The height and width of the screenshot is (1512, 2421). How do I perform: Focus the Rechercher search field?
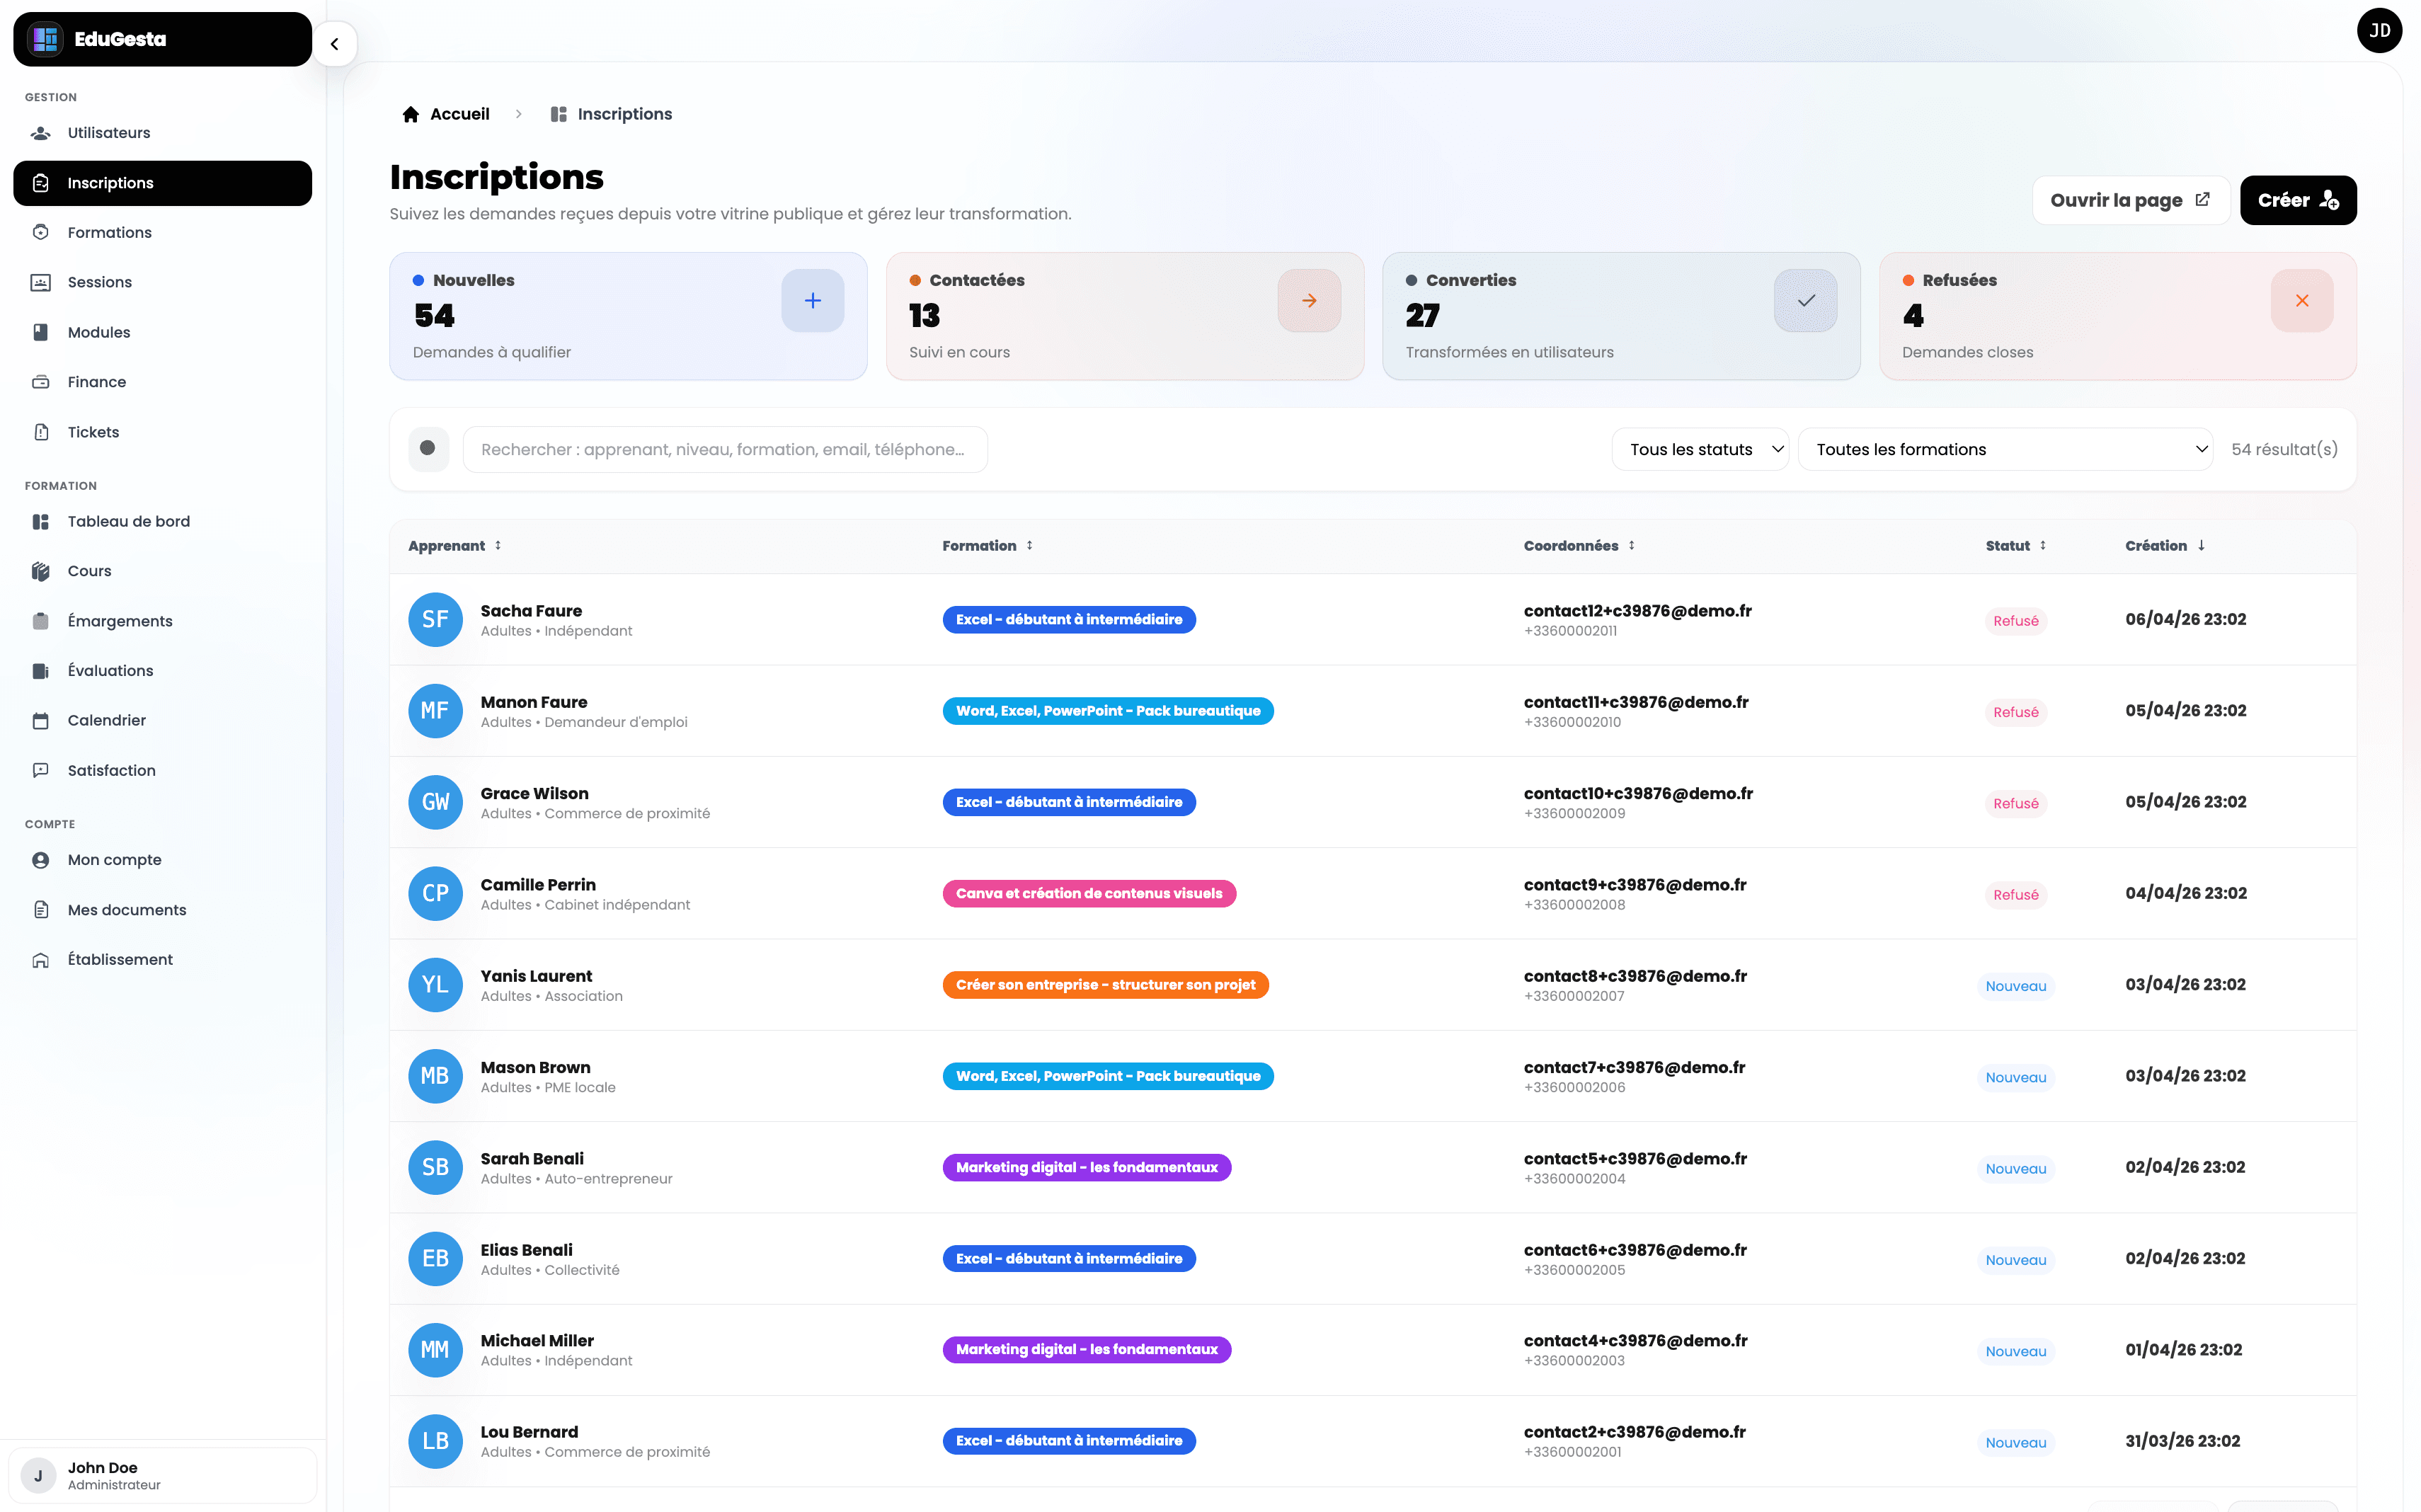coord(724,449)
